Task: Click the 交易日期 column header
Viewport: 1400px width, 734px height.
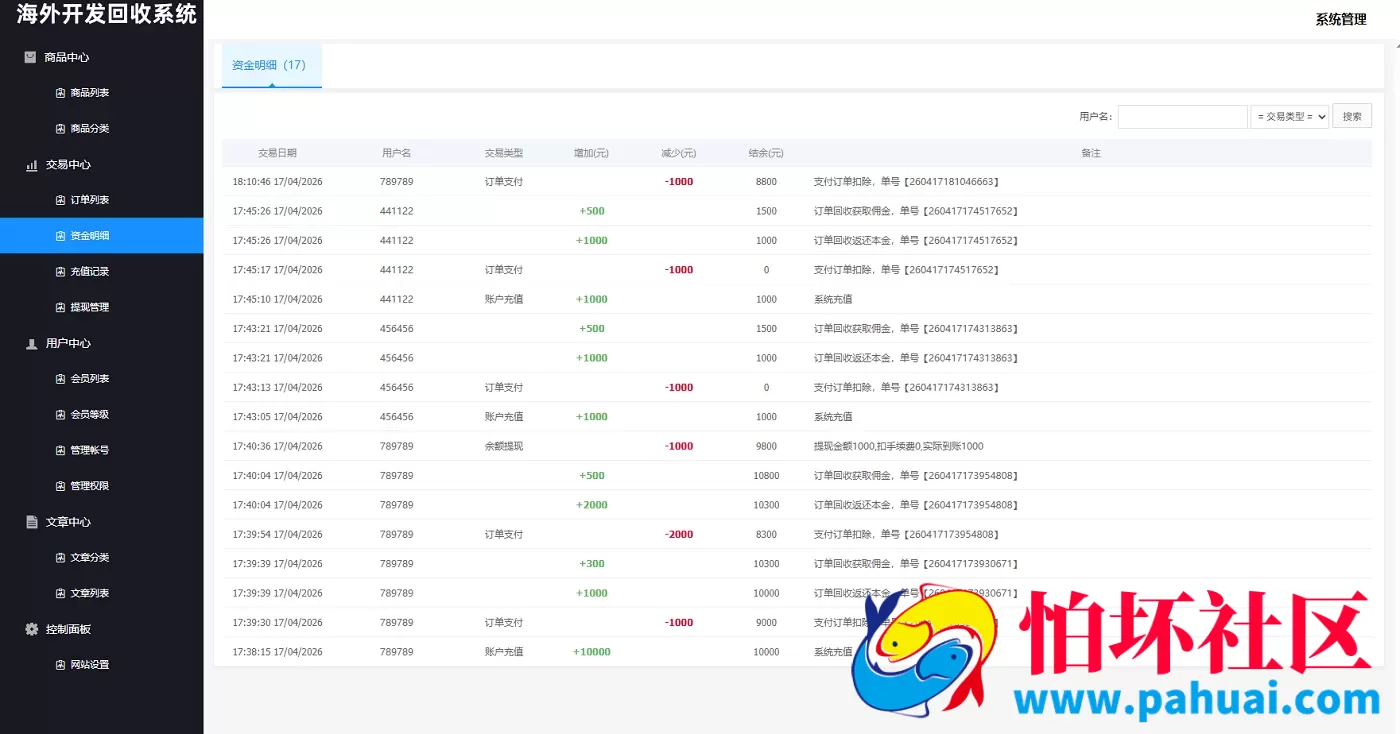Action: [x=277, y=153]
